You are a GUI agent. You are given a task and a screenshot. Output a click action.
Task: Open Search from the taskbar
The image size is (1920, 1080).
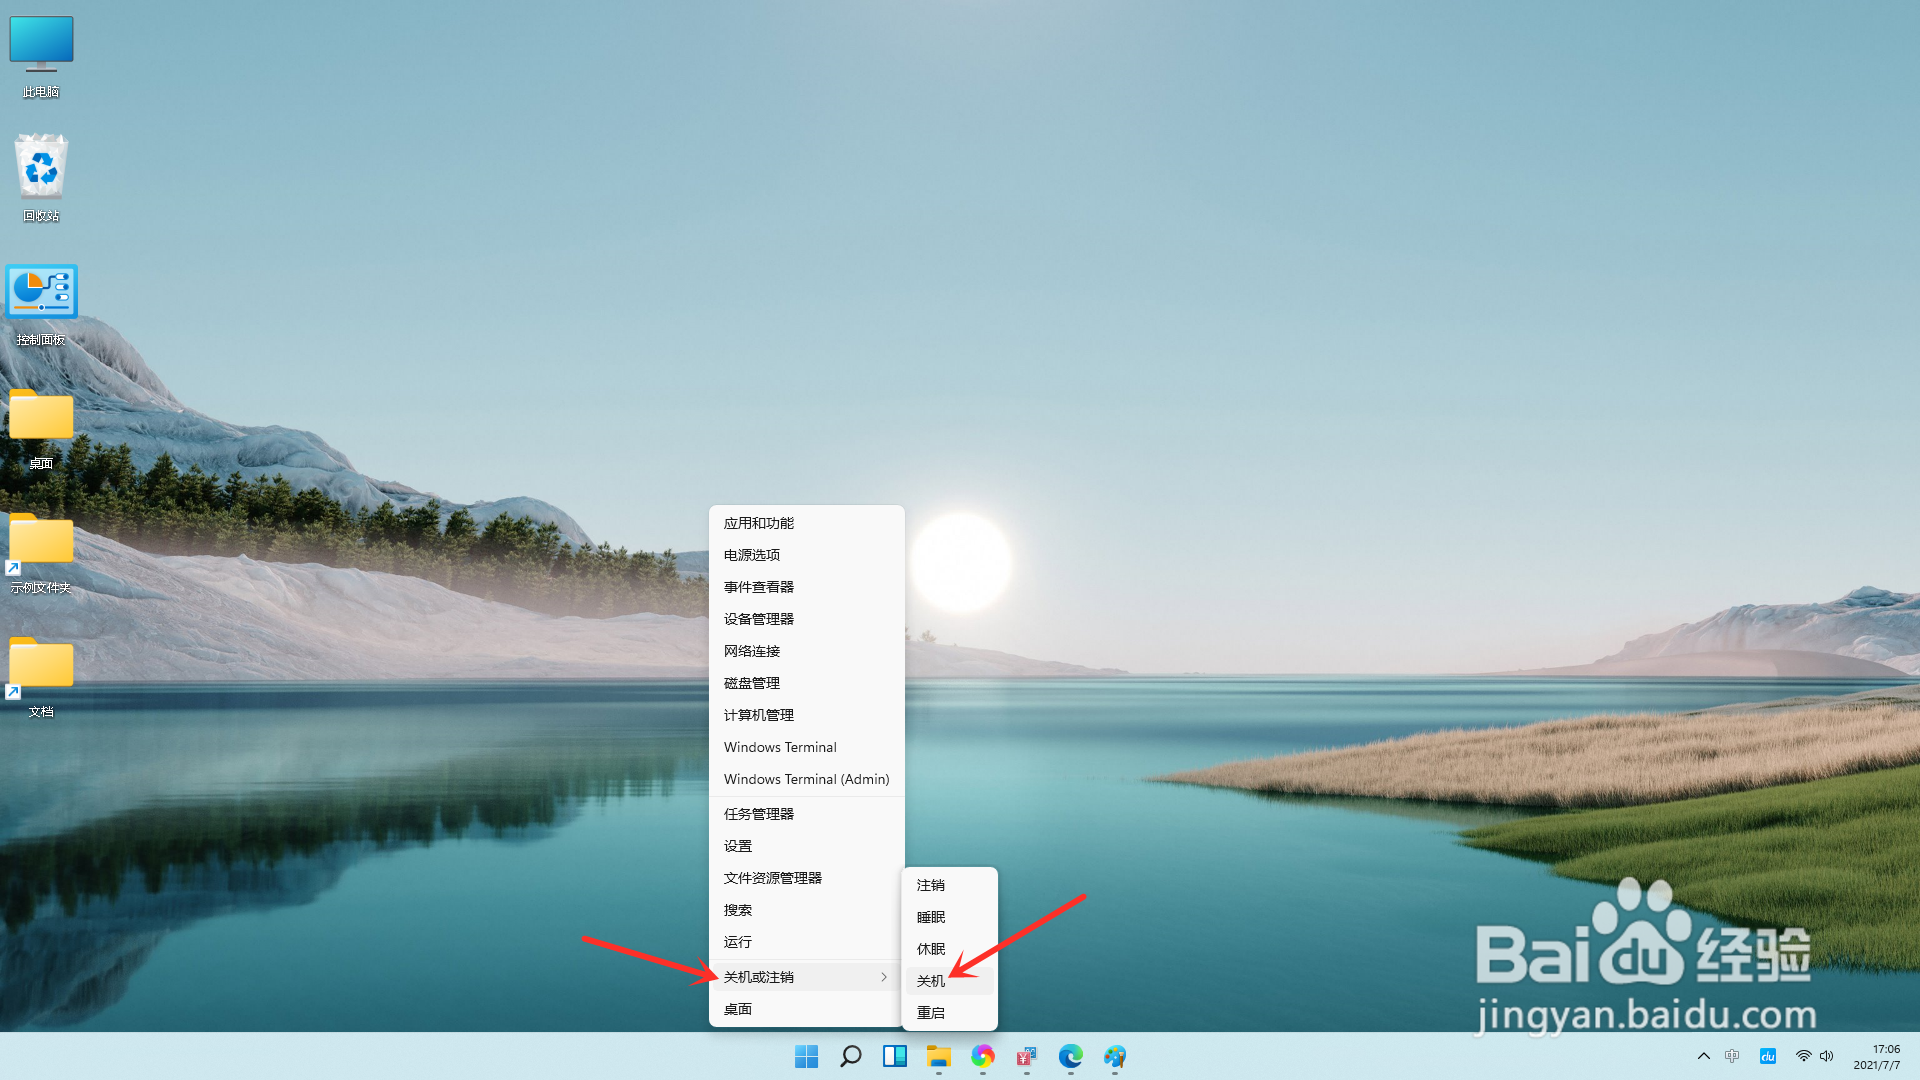[x=850, y=1057]
